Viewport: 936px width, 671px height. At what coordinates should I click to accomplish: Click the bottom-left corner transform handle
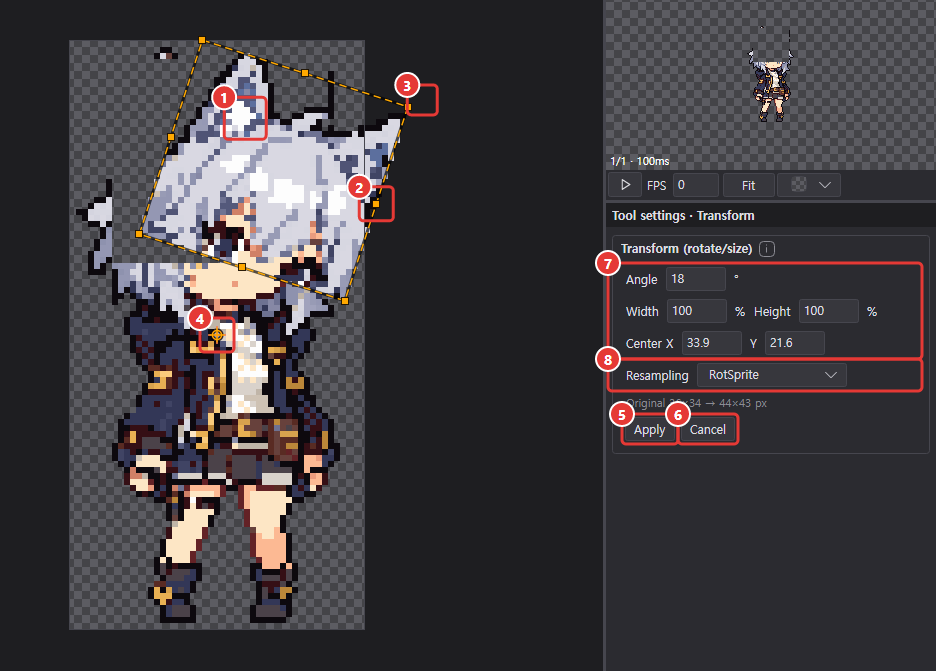(x=139, y=234)
